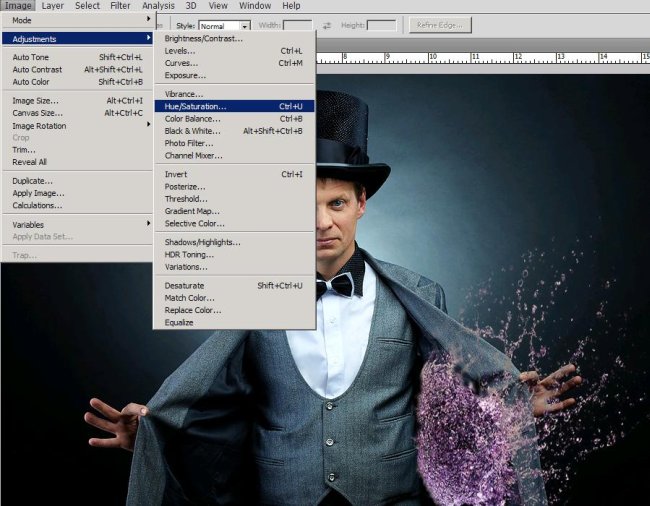This screenshot has height=506, width=650.
Task: Choose Reveal All
Action: pos(78,162)
